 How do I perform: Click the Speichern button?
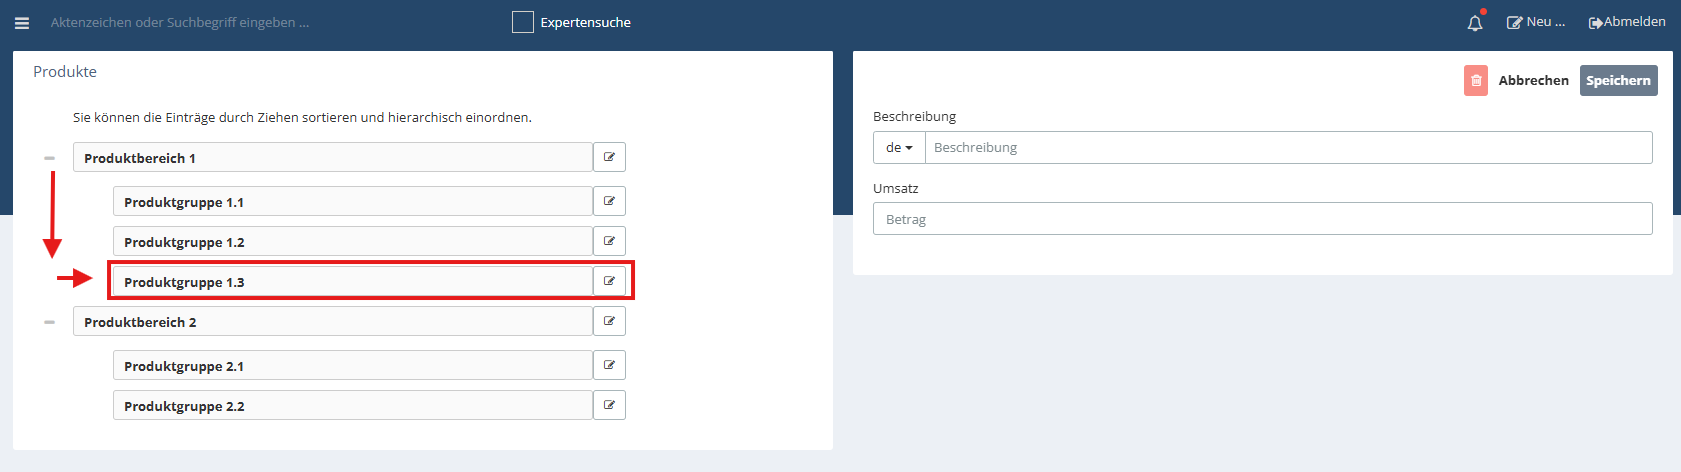pos(1618,81)
